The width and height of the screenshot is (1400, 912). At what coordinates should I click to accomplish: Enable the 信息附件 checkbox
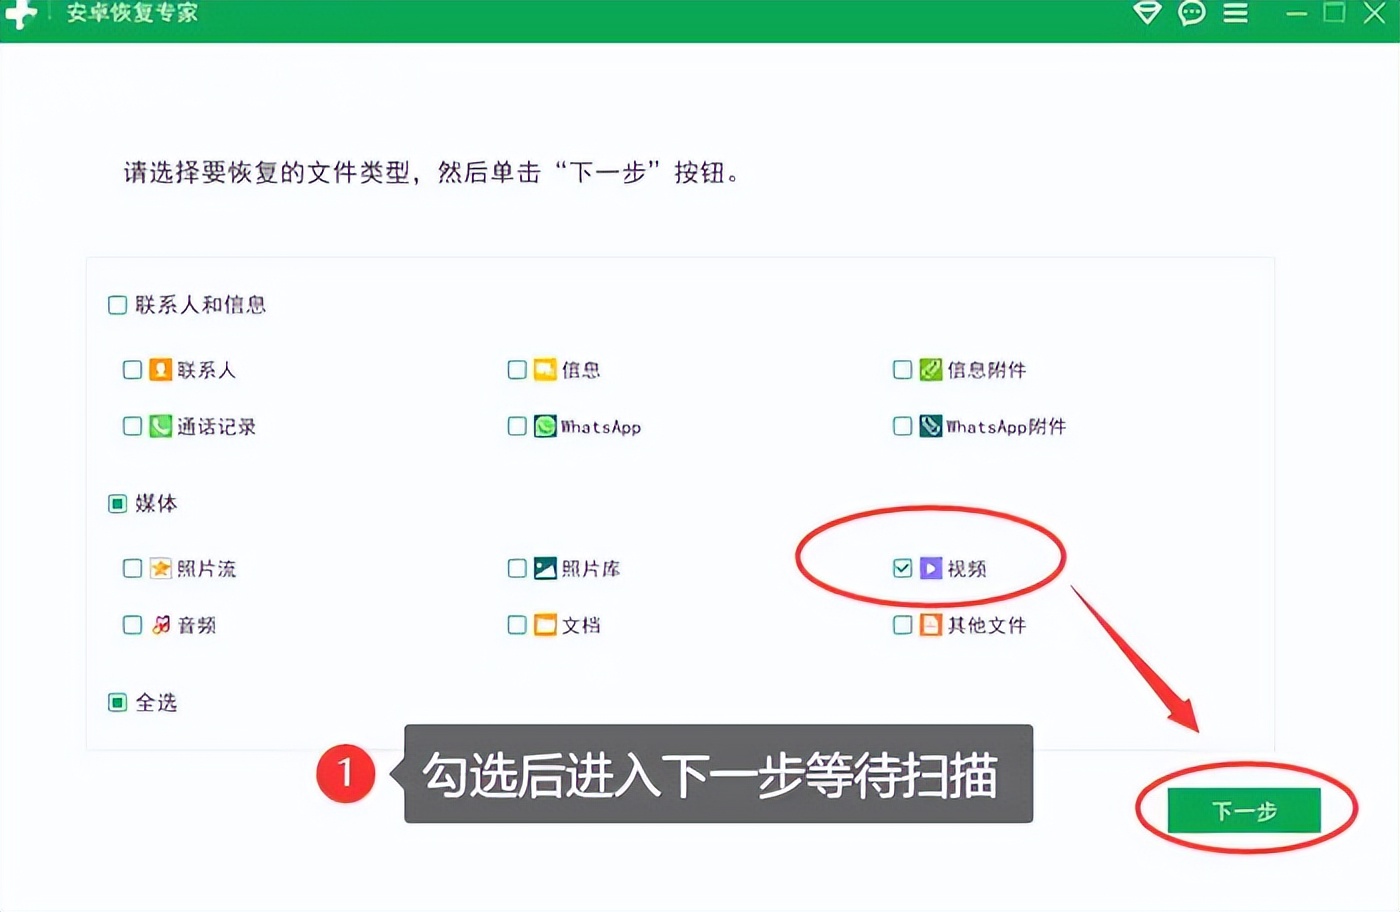[902, 370]
